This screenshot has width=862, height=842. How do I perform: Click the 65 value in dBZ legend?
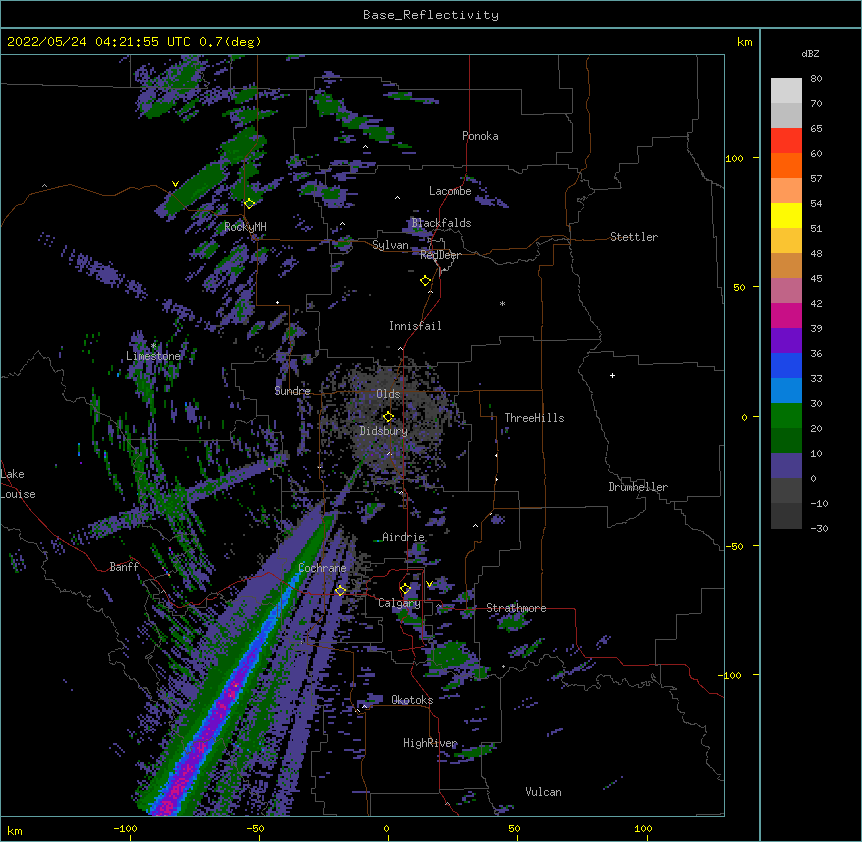(816, 129)
